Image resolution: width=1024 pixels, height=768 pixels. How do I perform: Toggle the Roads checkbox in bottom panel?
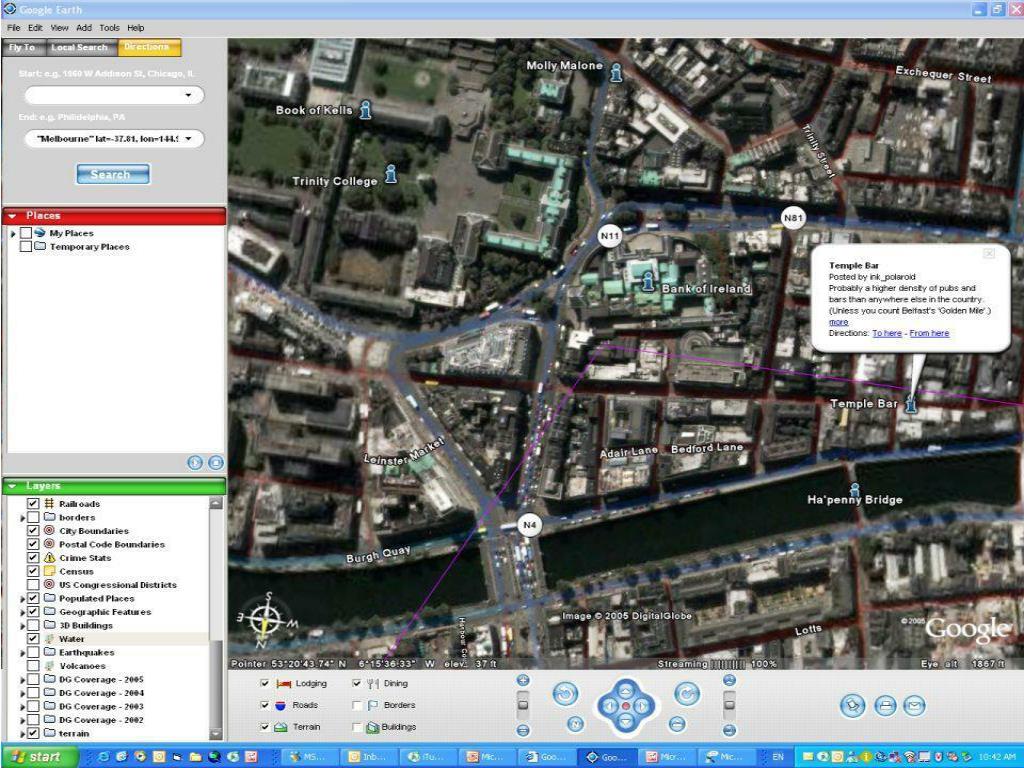[264, 705]
